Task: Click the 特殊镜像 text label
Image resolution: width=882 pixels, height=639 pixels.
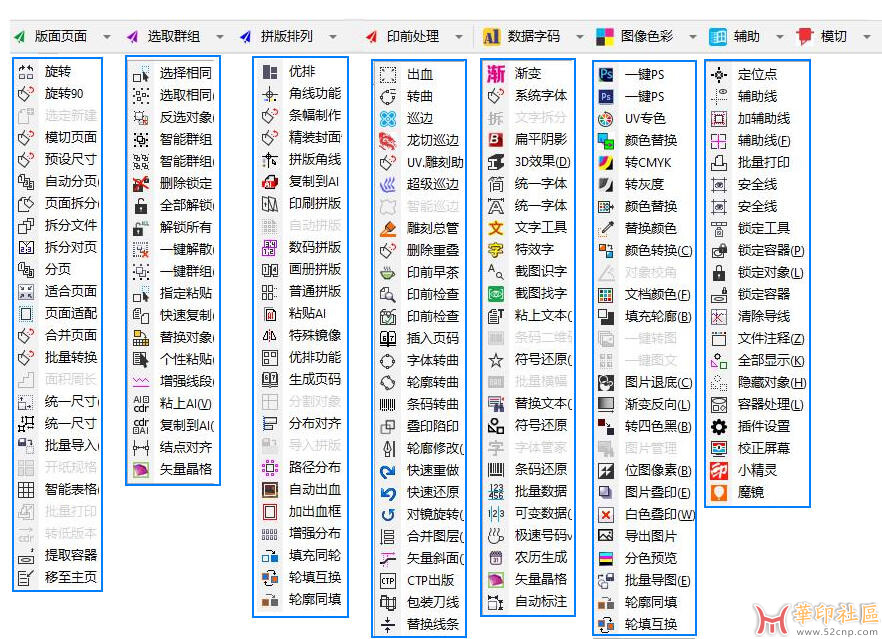Action: tap(315, 335)
